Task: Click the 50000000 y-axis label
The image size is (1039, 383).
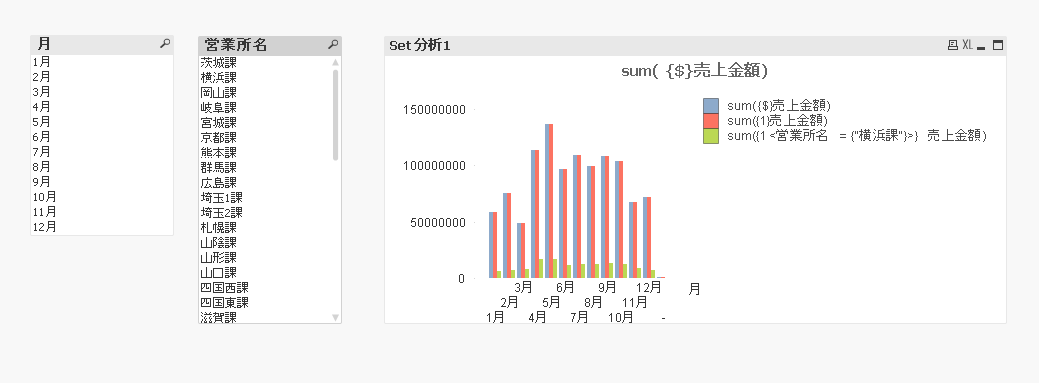Action: [x=437, y=223]
